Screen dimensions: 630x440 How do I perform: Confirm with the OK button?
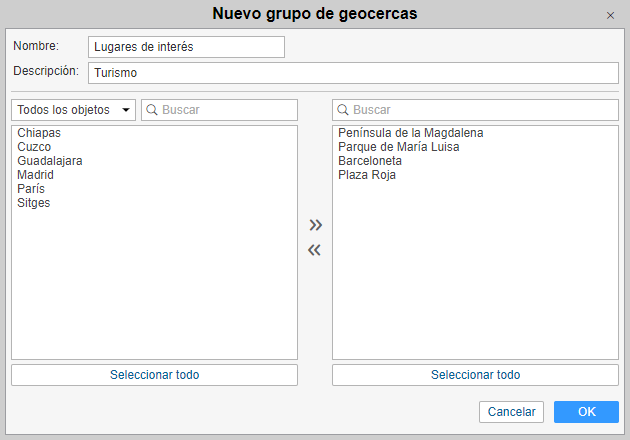click(x=586, y=412)
